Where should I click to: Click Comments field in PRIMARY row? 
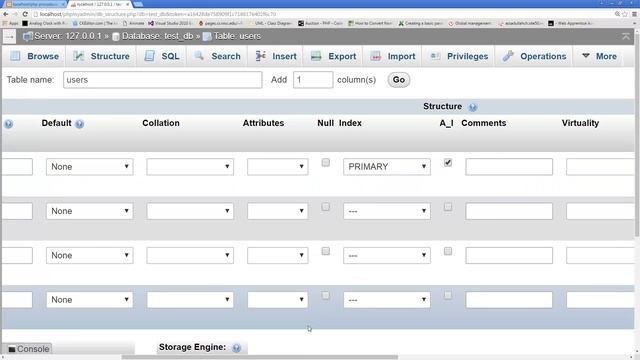(509, 167)
